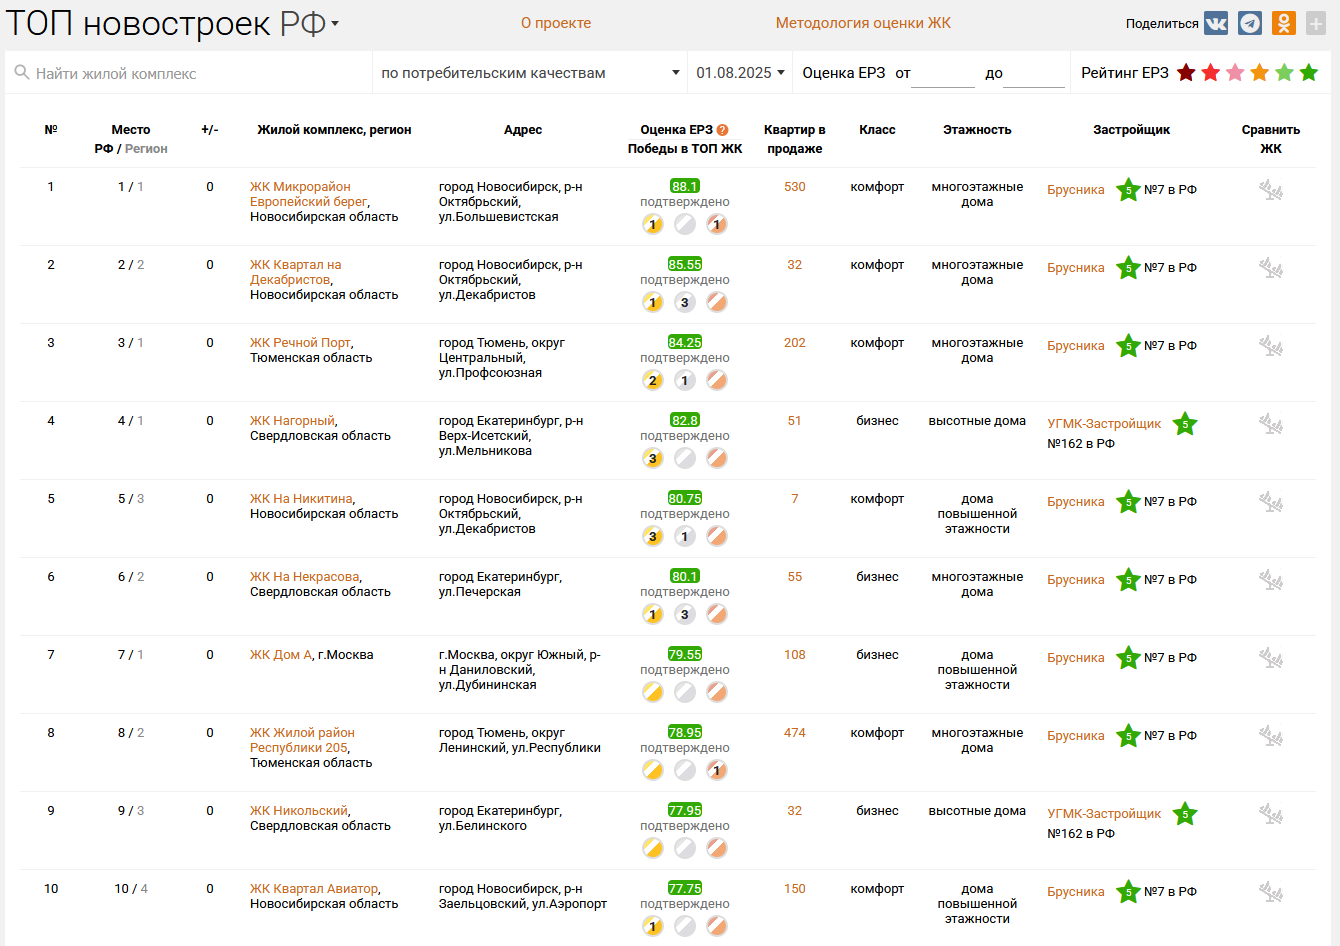Share via the Telegram icon
Viewport: 1340px width, 946px height.
coord(1250,23)
